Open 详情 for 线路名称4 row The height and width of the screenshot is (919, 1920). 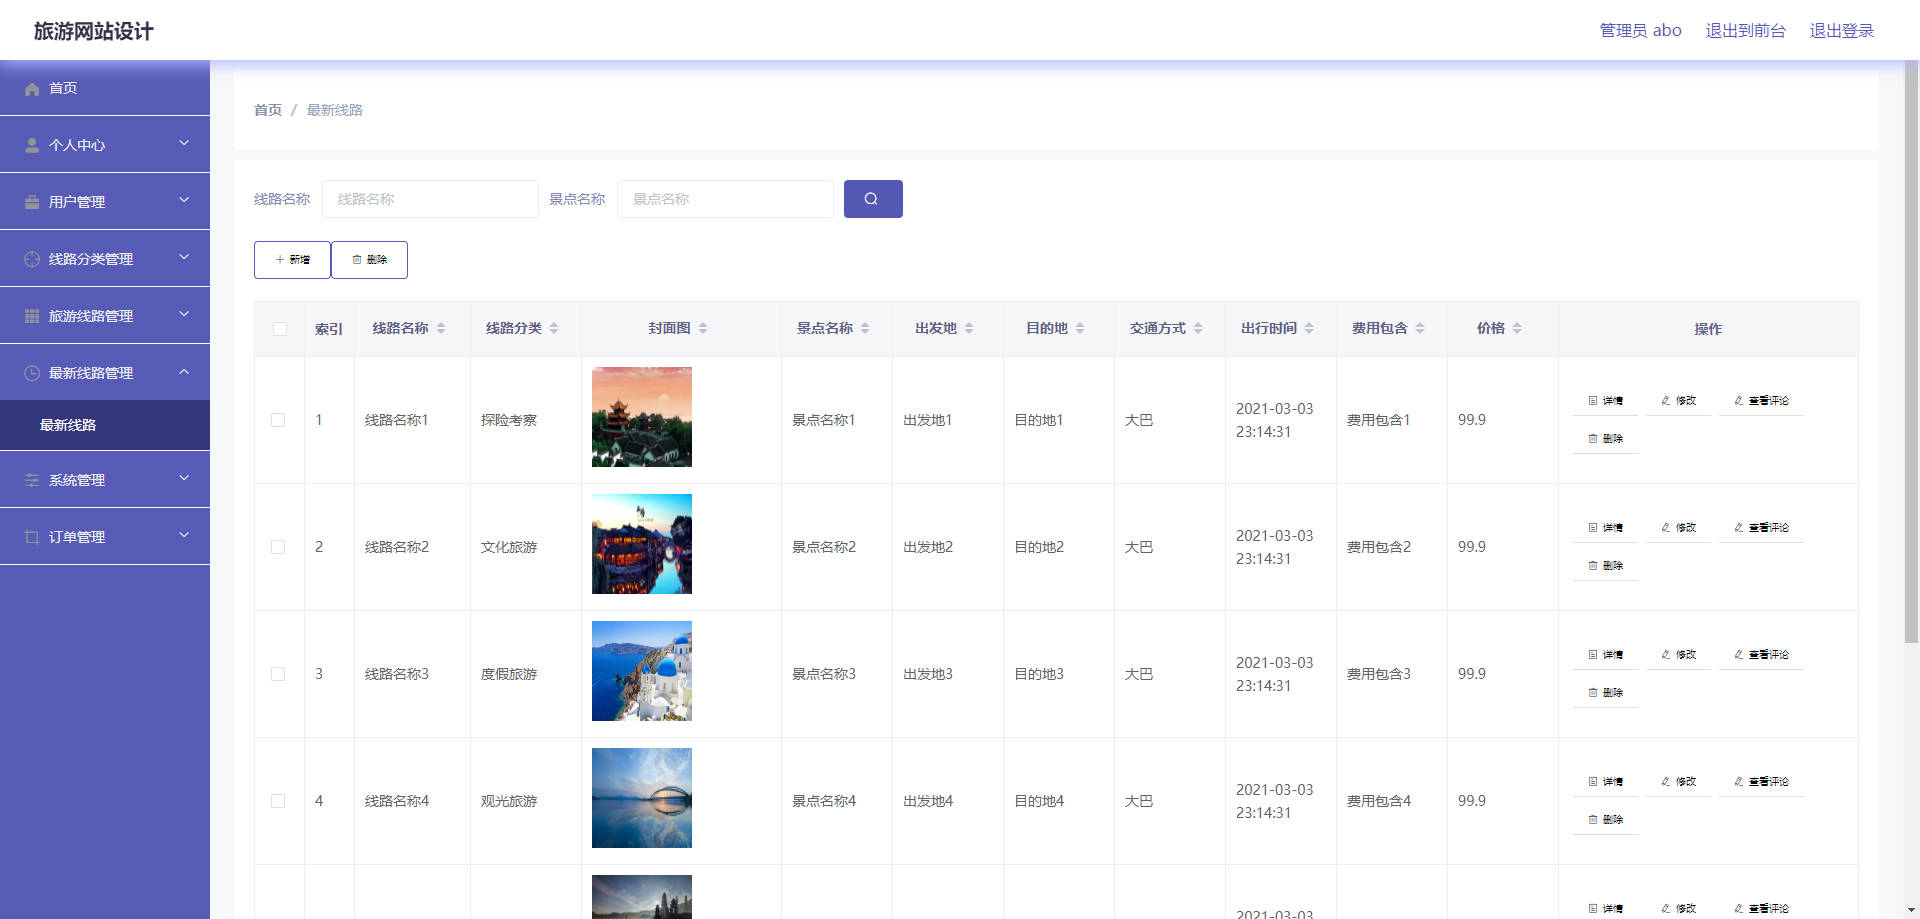[1605, 782]
